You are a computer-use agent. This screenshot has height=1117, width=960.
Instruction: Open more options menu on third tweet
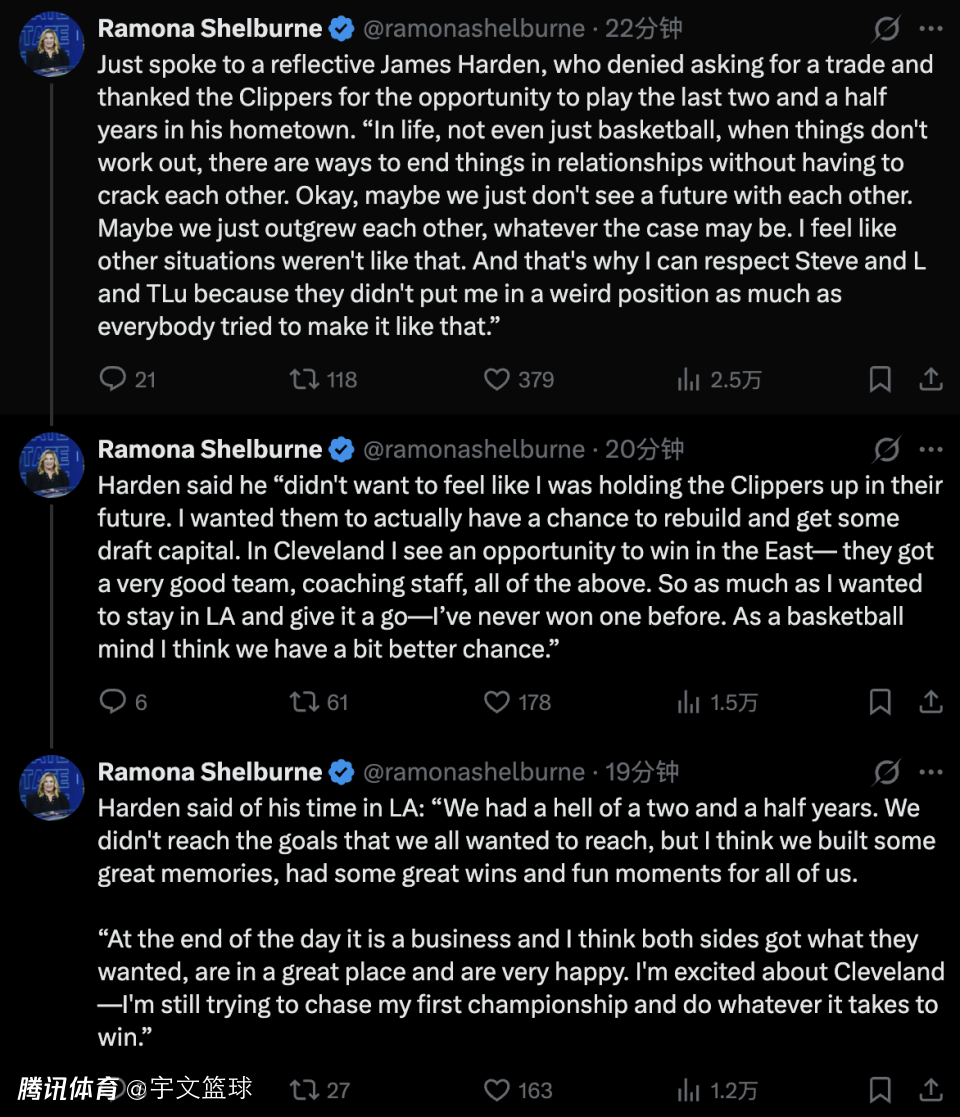[930, 772]
